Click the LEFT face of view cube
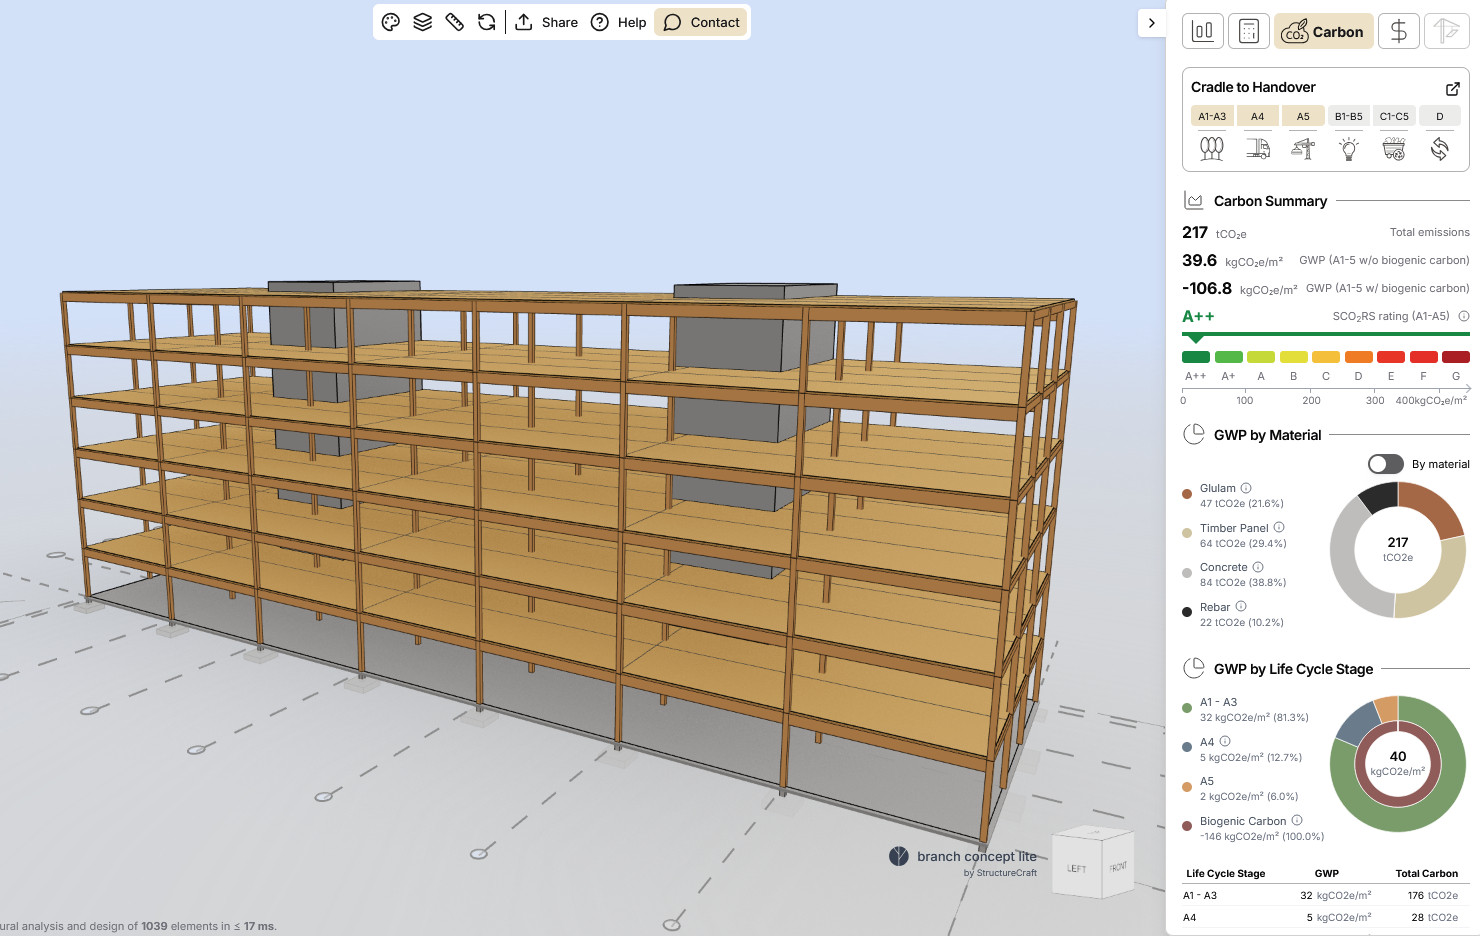The height and width of the screenshot is (936, 1480). click(x=1077, y=867)
